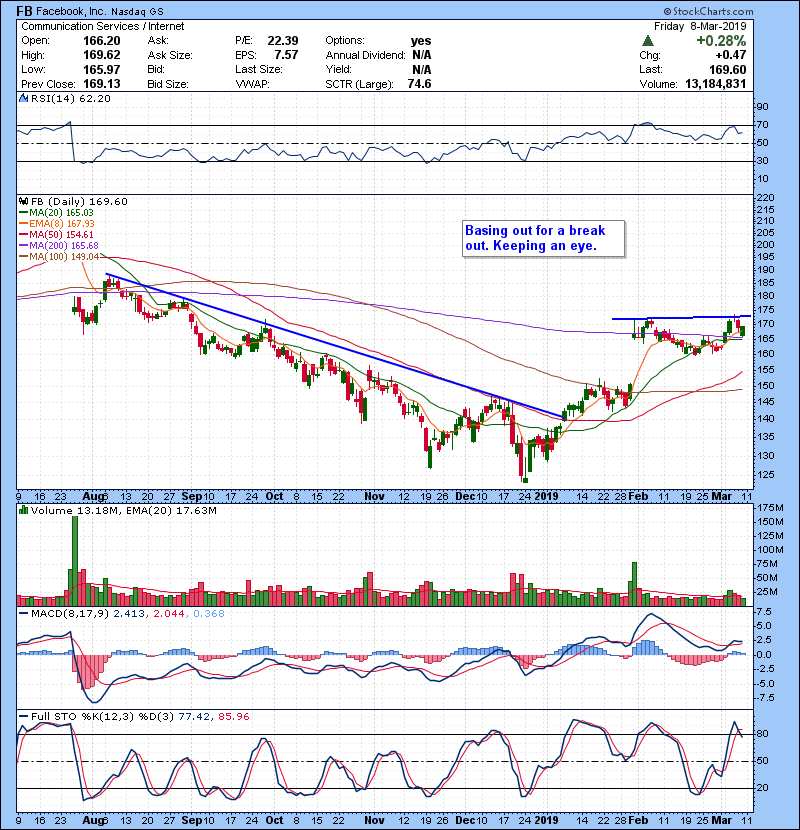Screen dimensions: 800x830
Task: Click 'Communication Services / Internet' sector text
Action: click(103, 26)
